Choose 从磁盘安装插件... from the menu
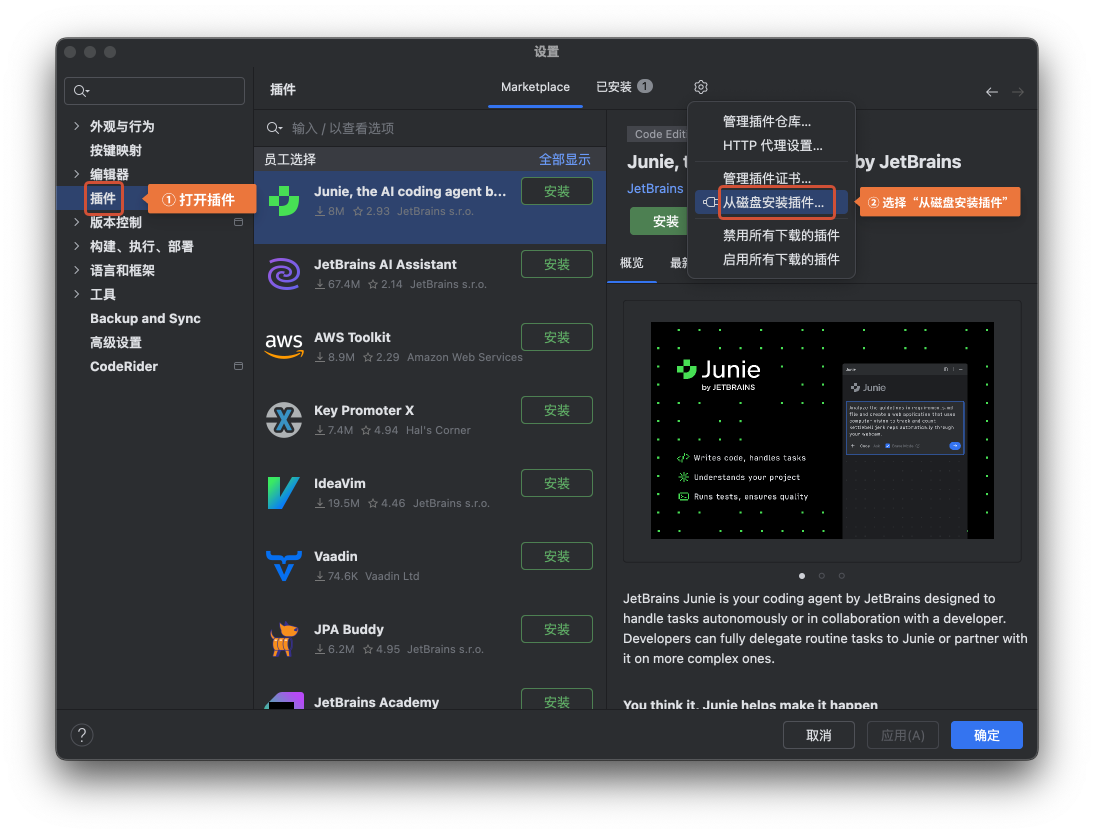 (773, 202)
